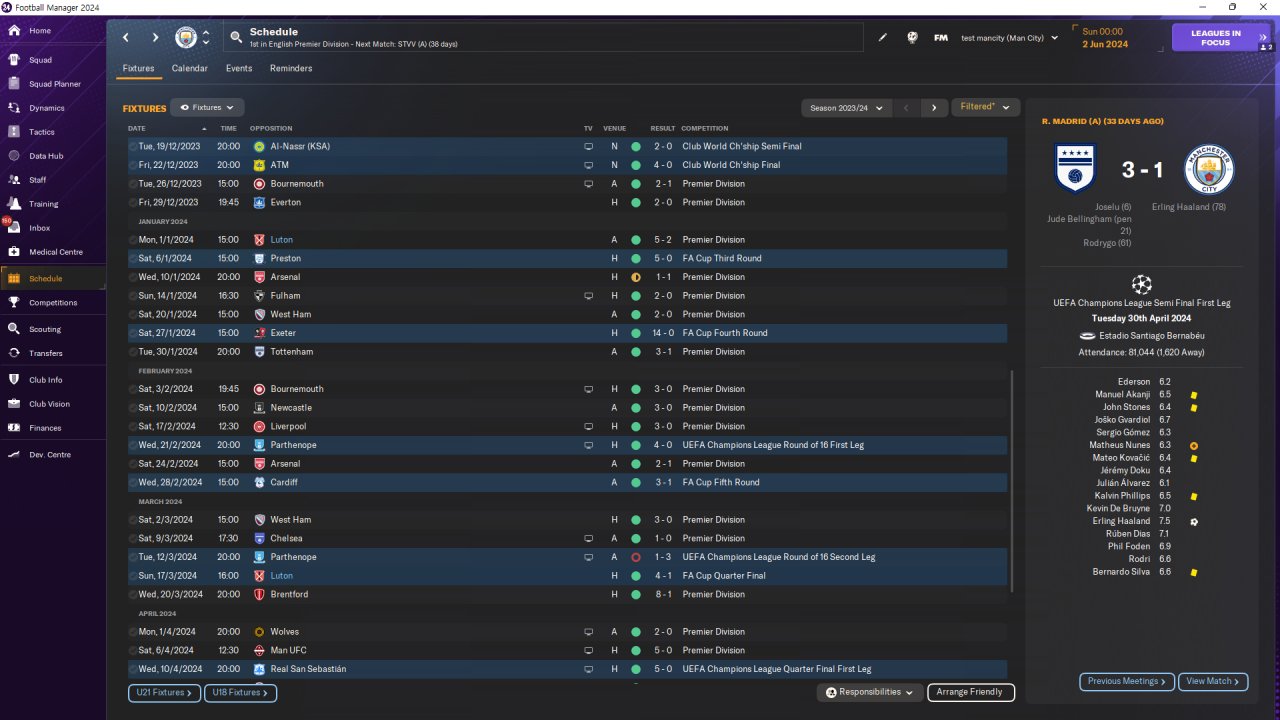Image resolution: width=1280 pixels, height=720 pixels.
Task: Open Staff from the sidebar
Action: (52, 180)
